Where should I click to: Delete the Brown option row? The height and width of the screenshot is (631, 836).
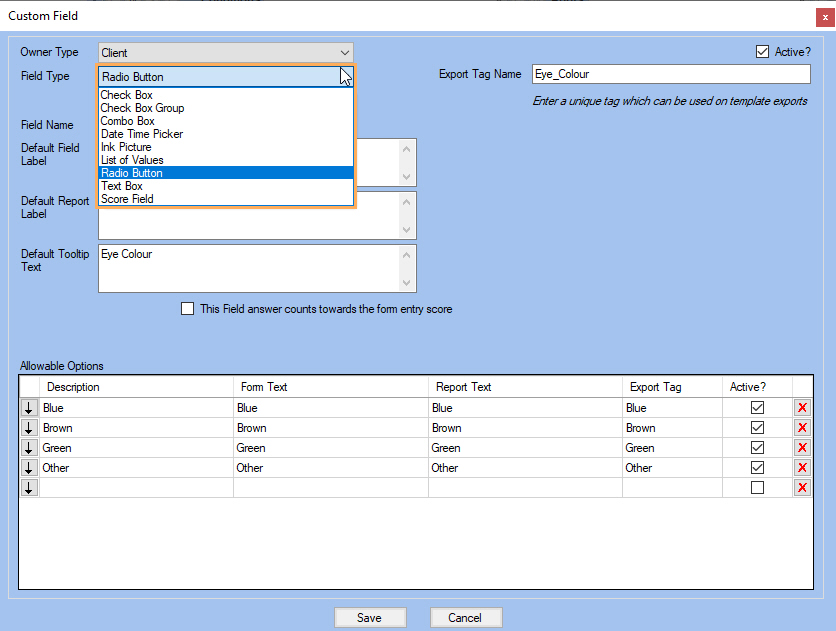coord(802,427)
